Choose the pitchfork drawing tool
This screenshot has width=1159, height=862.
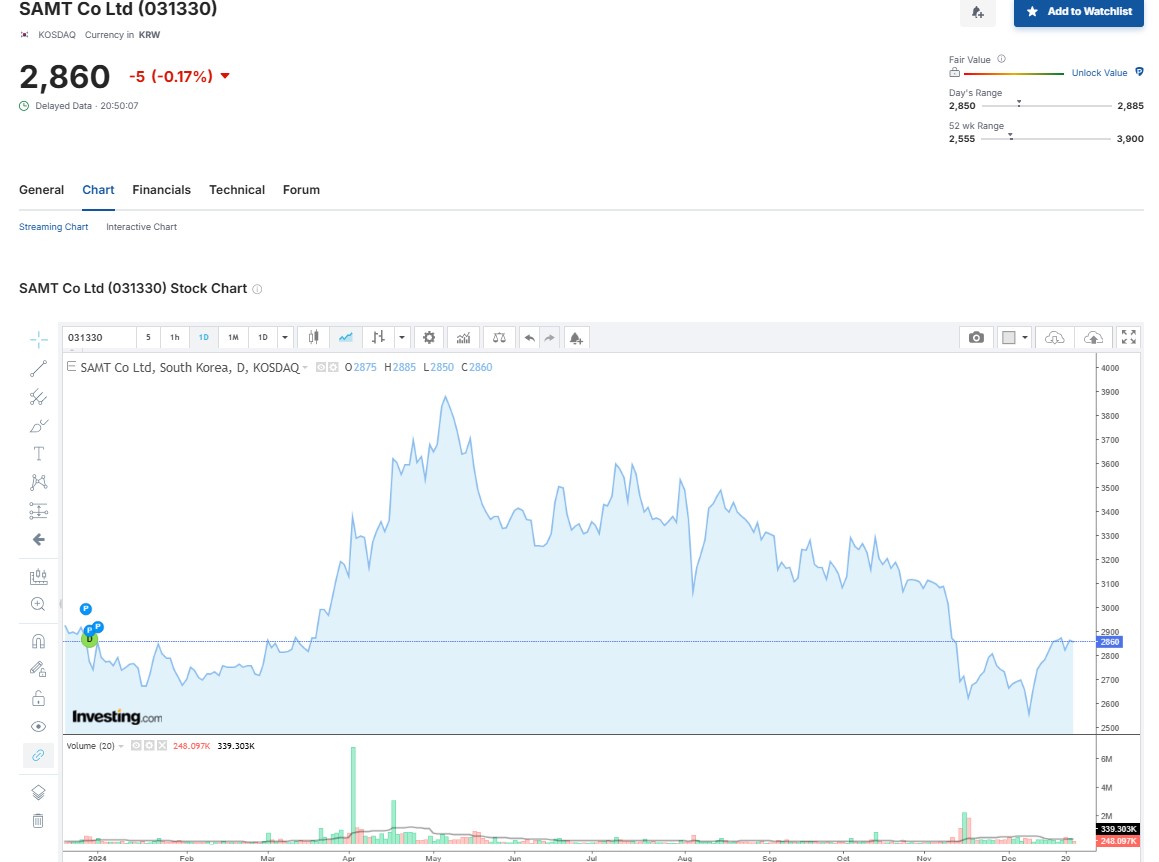(x=38, y=397)
